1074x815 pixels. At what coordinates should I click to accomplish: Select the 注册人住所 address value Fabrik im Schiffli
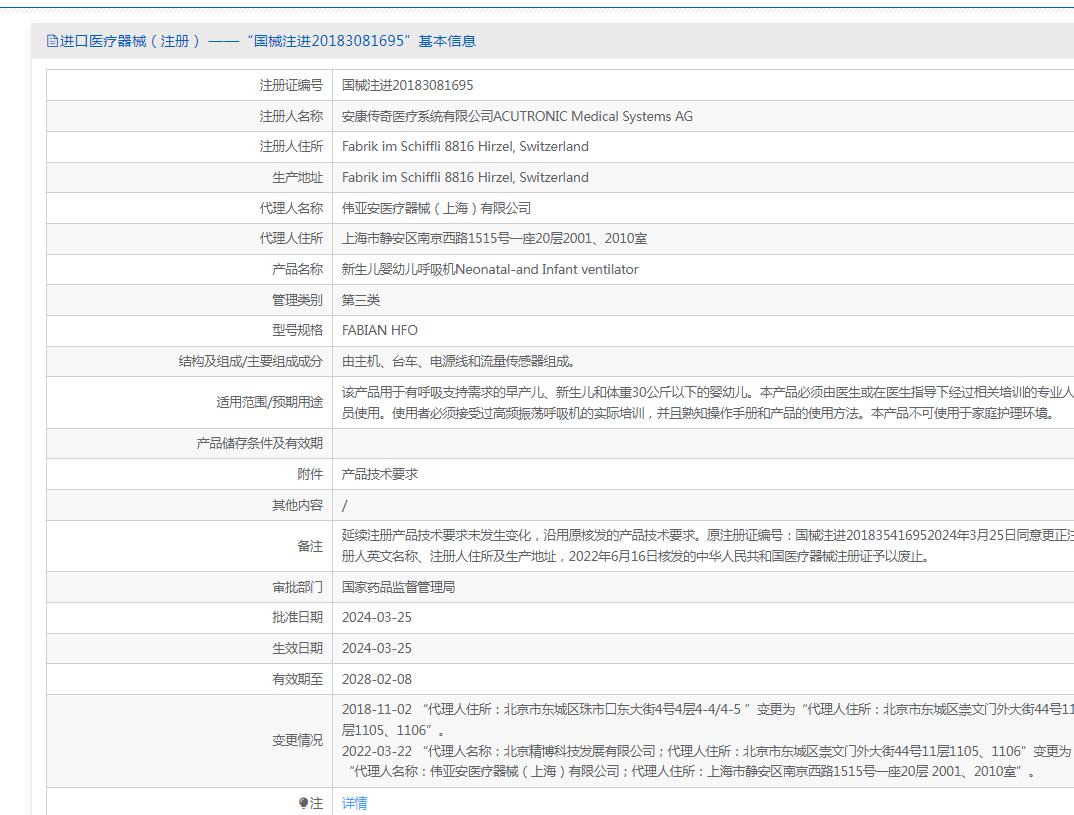(465, 147)
